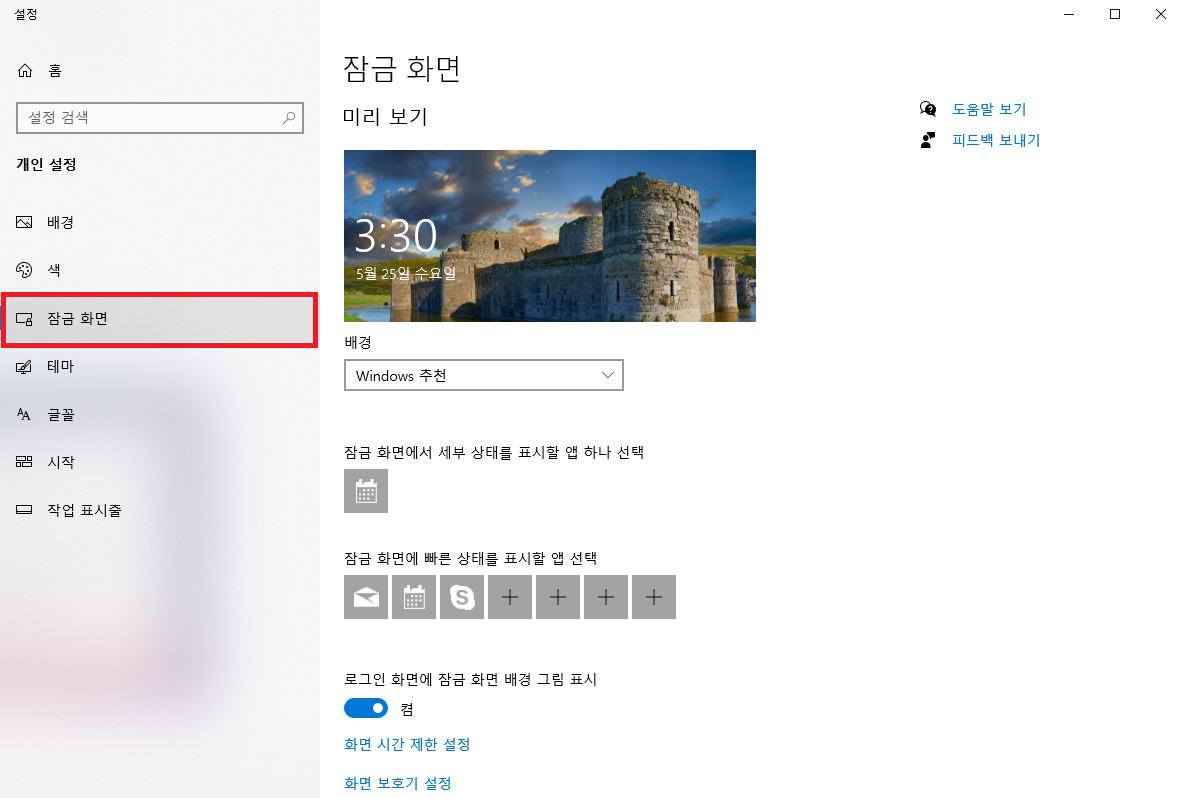The image size is (1181, 798).
Task: Open the 작업 표시줄 settings page
Action: coord(160,510)
